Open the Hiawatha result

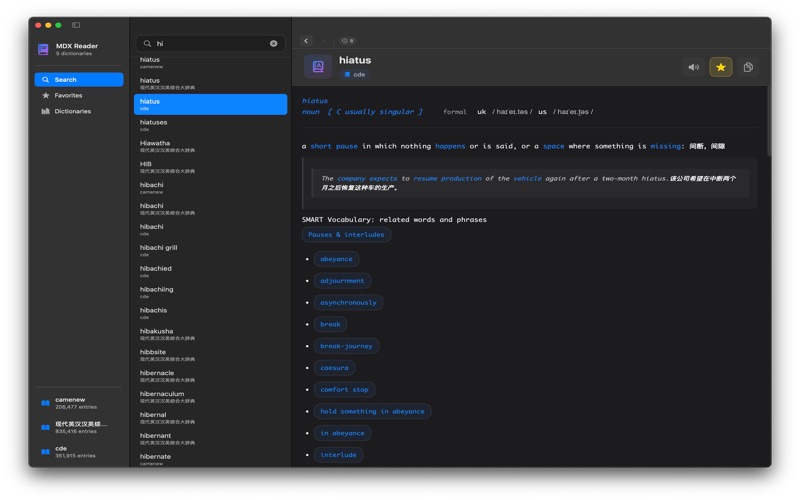point(210,146)
